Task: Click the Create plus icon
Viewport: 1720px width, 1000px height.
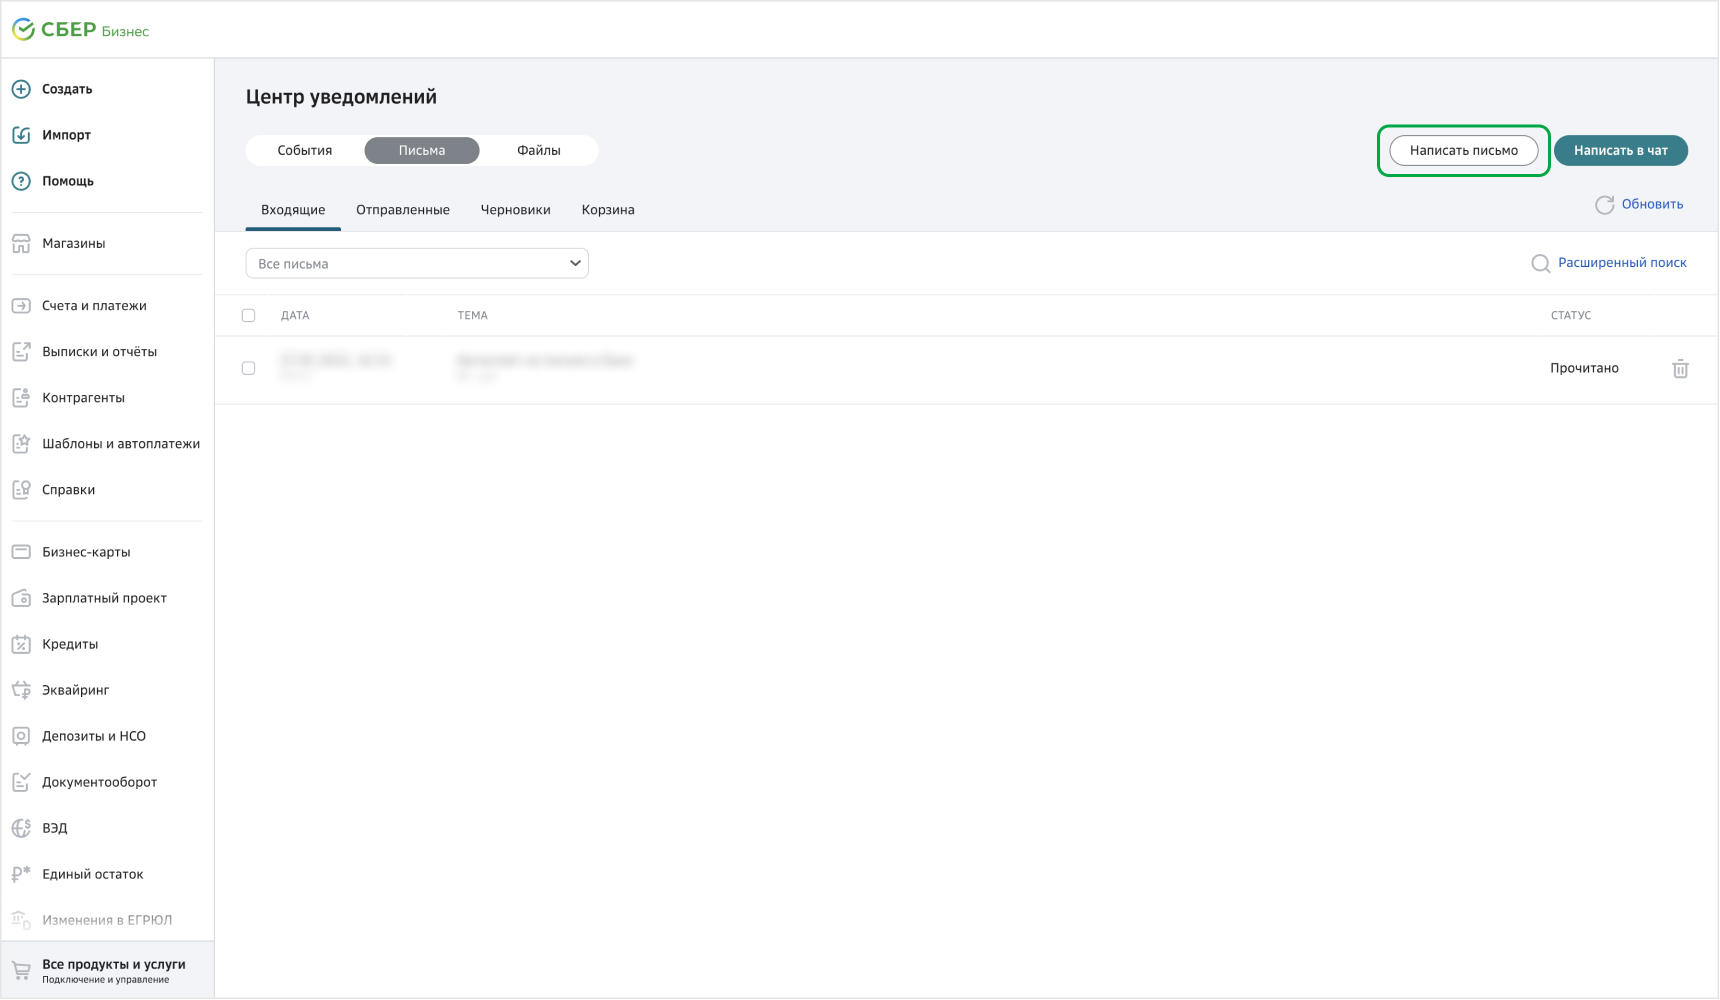Action: click(x=21, y=89)
